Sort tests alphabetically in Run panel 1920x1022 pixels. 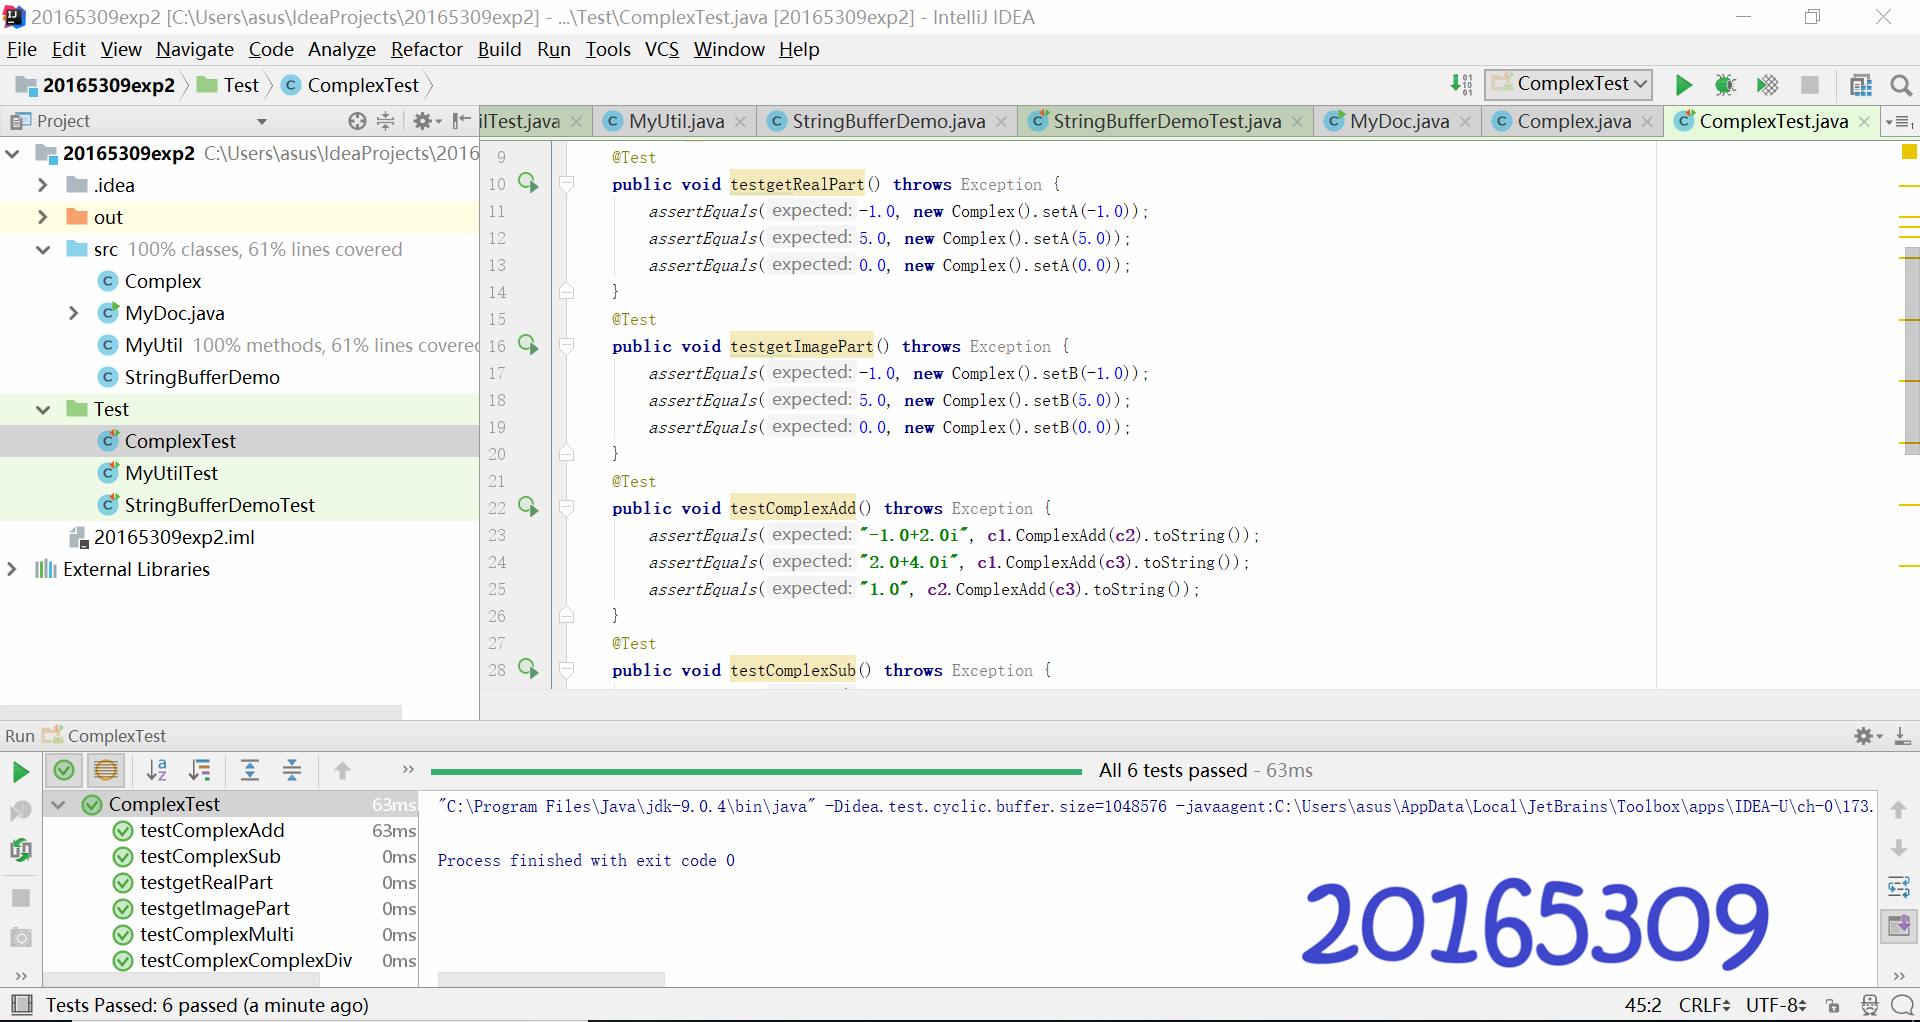coord(157,770)
